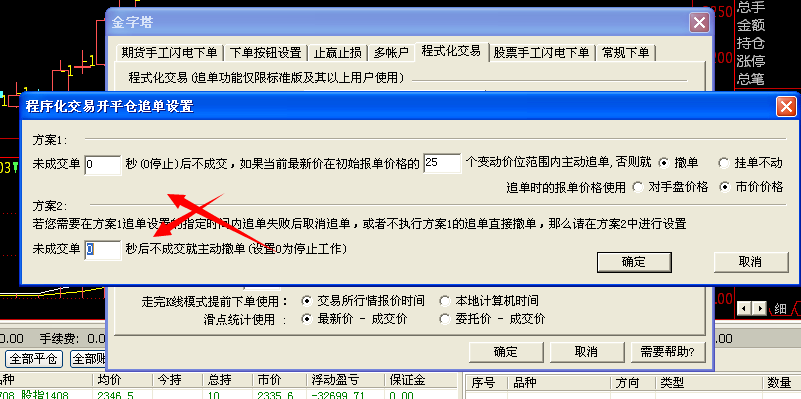Open 股票手工闪电下单 tab

[541, 53]
